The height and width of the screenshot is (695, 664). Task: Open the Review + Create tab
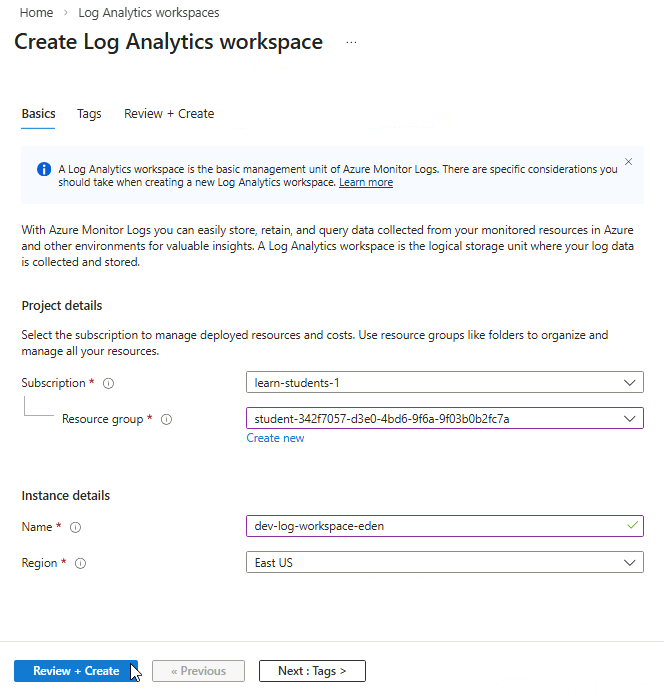pos(169,114)
